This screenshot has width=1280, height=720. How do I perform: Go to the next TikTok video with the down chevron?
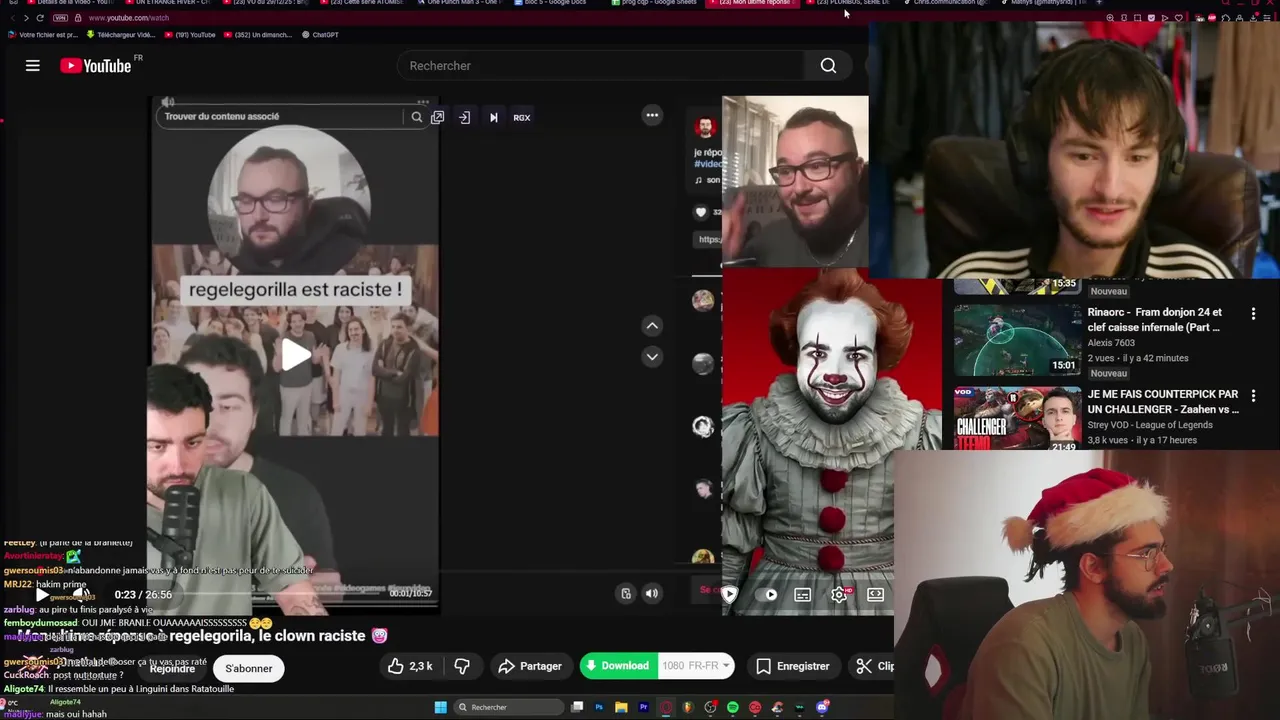click(x=652, y=357)
